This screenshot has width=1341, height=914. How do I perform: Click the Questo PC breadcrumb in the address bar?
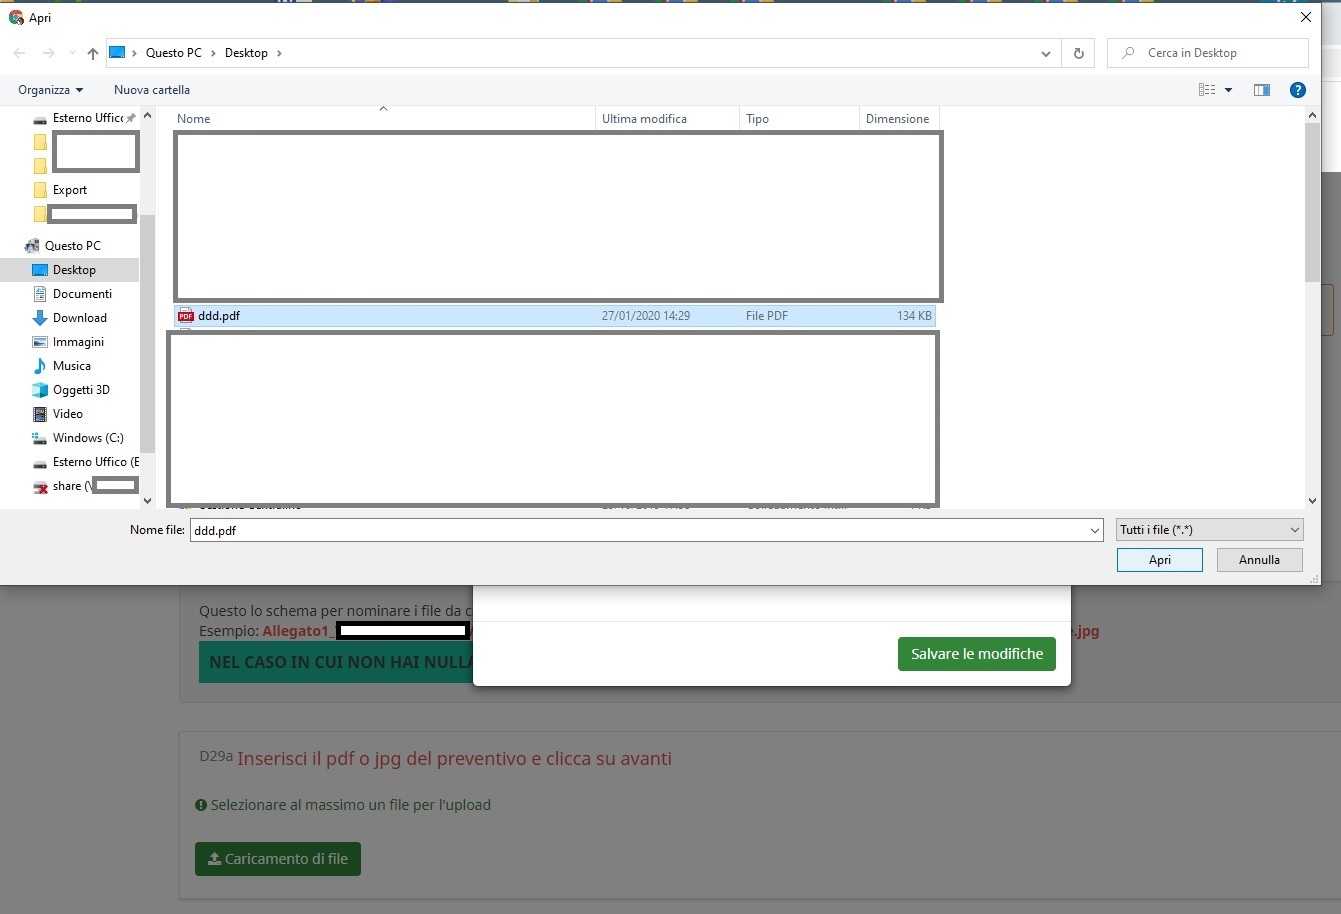click(x=174, y=53)
